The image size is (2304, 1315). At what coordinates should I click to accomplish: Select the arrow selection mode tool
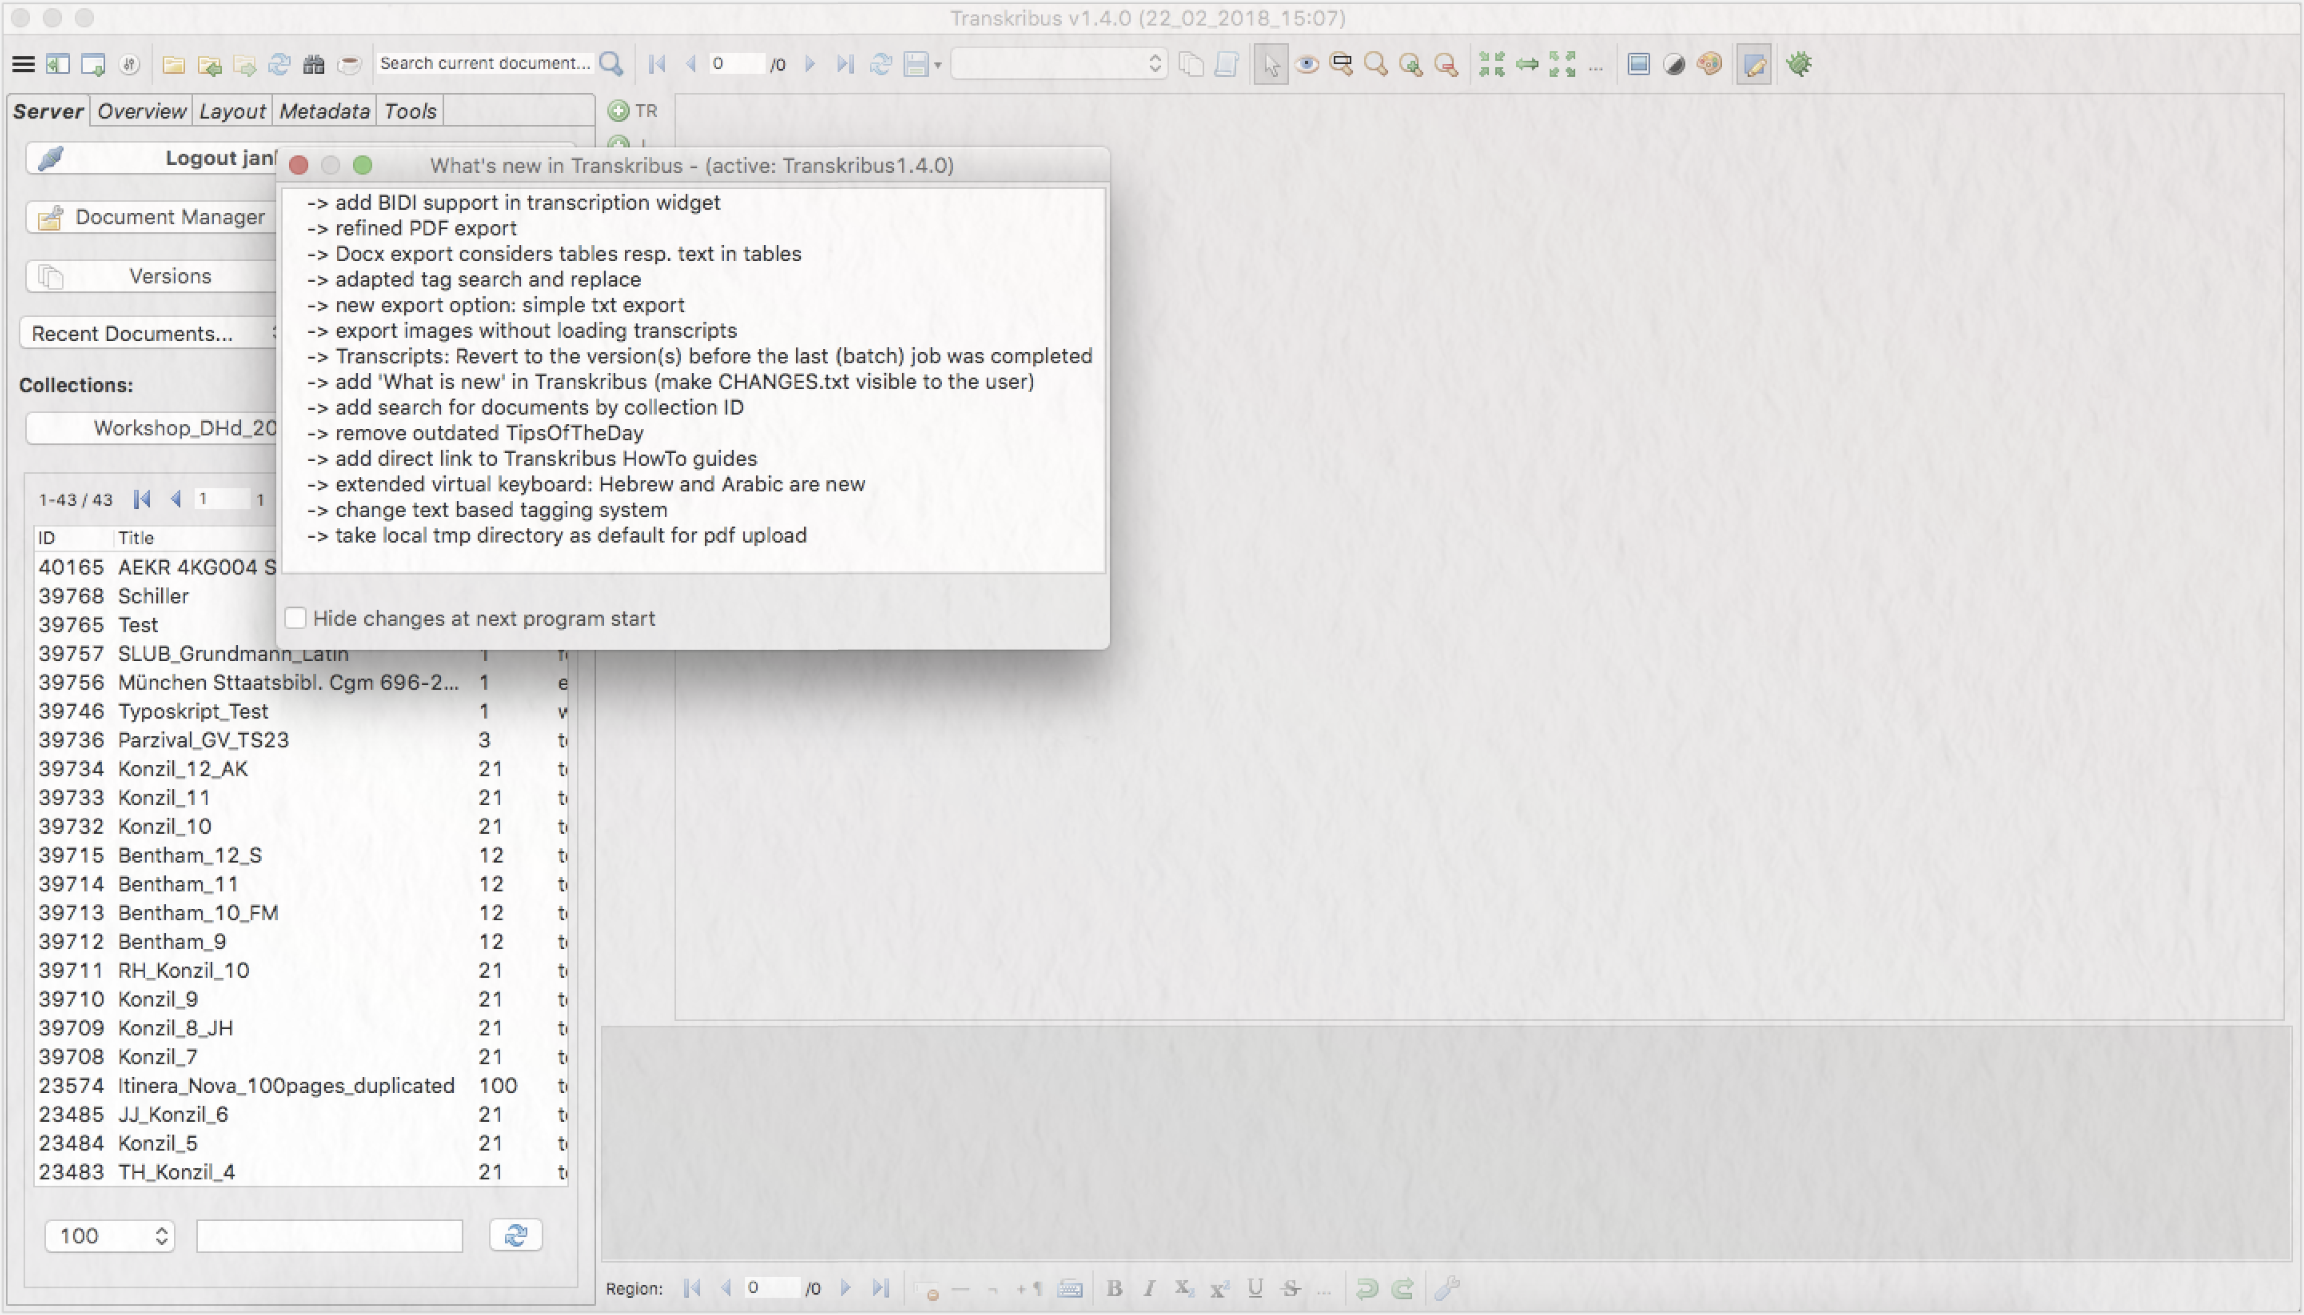(1270, 64)
